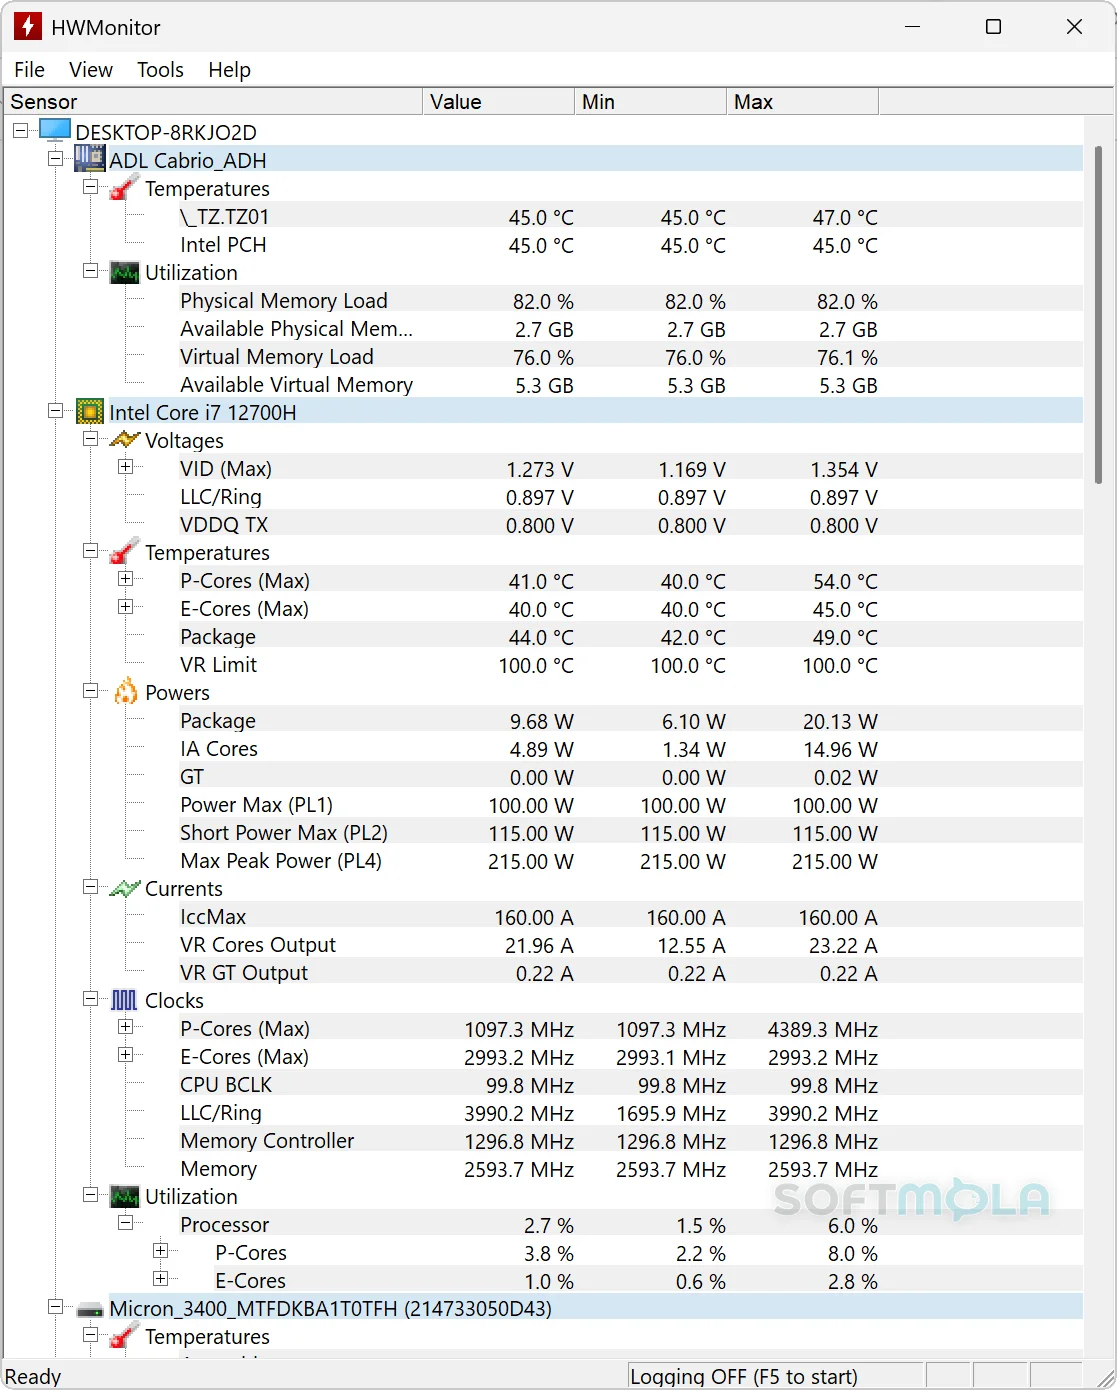The height and width of the screenshot is (1390, 1117).
Task: Maximize the HWMonitor window
Action: (993, 27)
